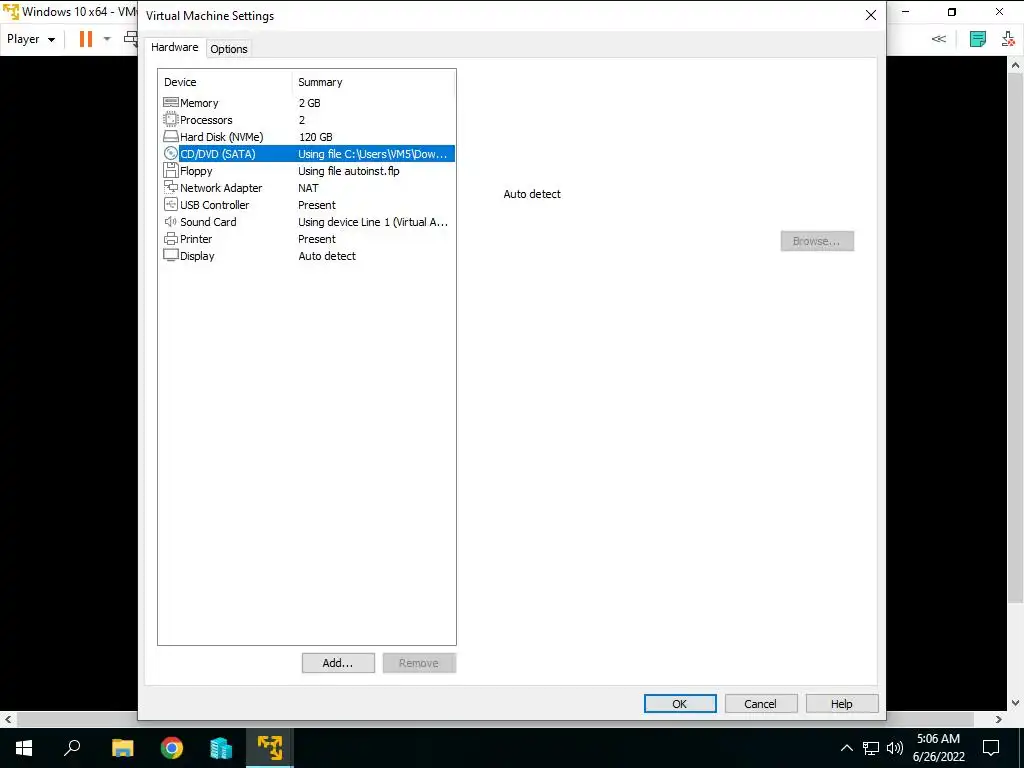The width and height of the screenshot is (1024, 768).
Task: Confirm settings with OK button
Action: pos(679,703)
